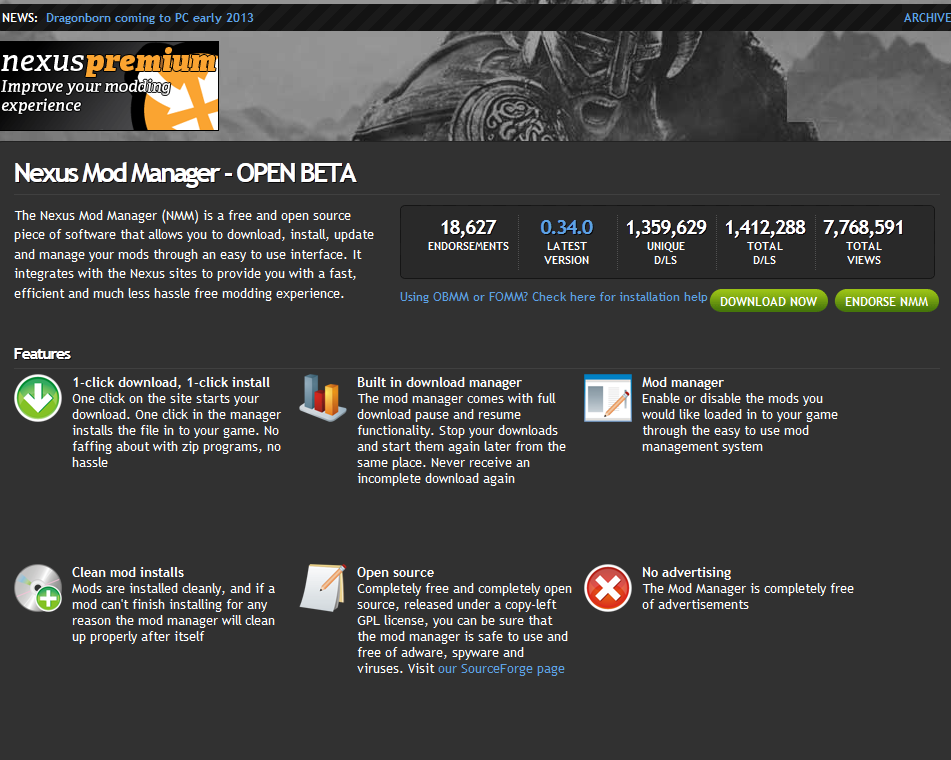Click the 'Open source' feature title
The height and width of the screenshot is (760, 951).
(395, 572)
